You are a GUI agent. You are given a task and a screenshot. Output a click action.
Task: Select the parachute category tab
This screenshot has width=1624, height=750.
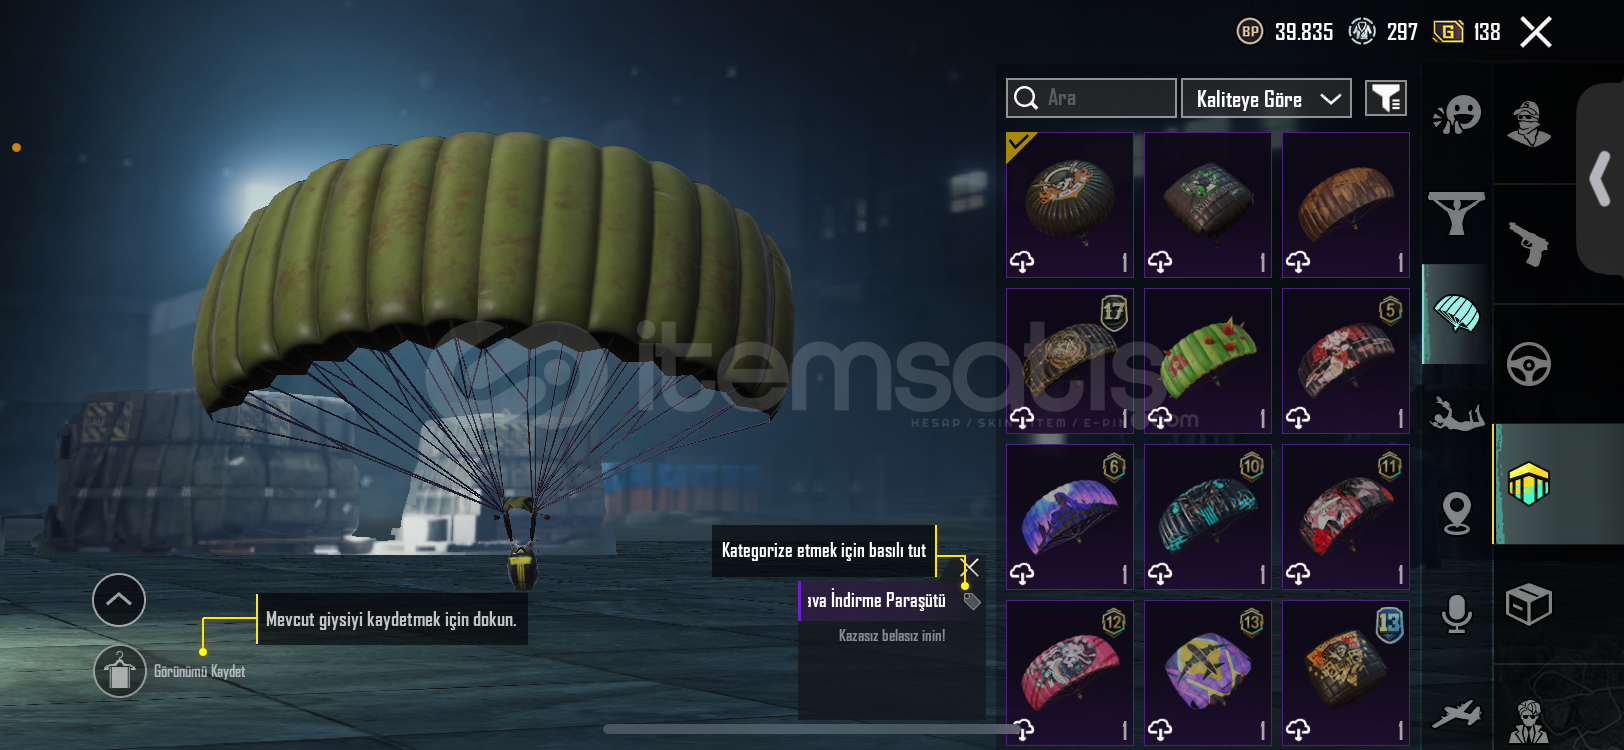coord(1457,314)
